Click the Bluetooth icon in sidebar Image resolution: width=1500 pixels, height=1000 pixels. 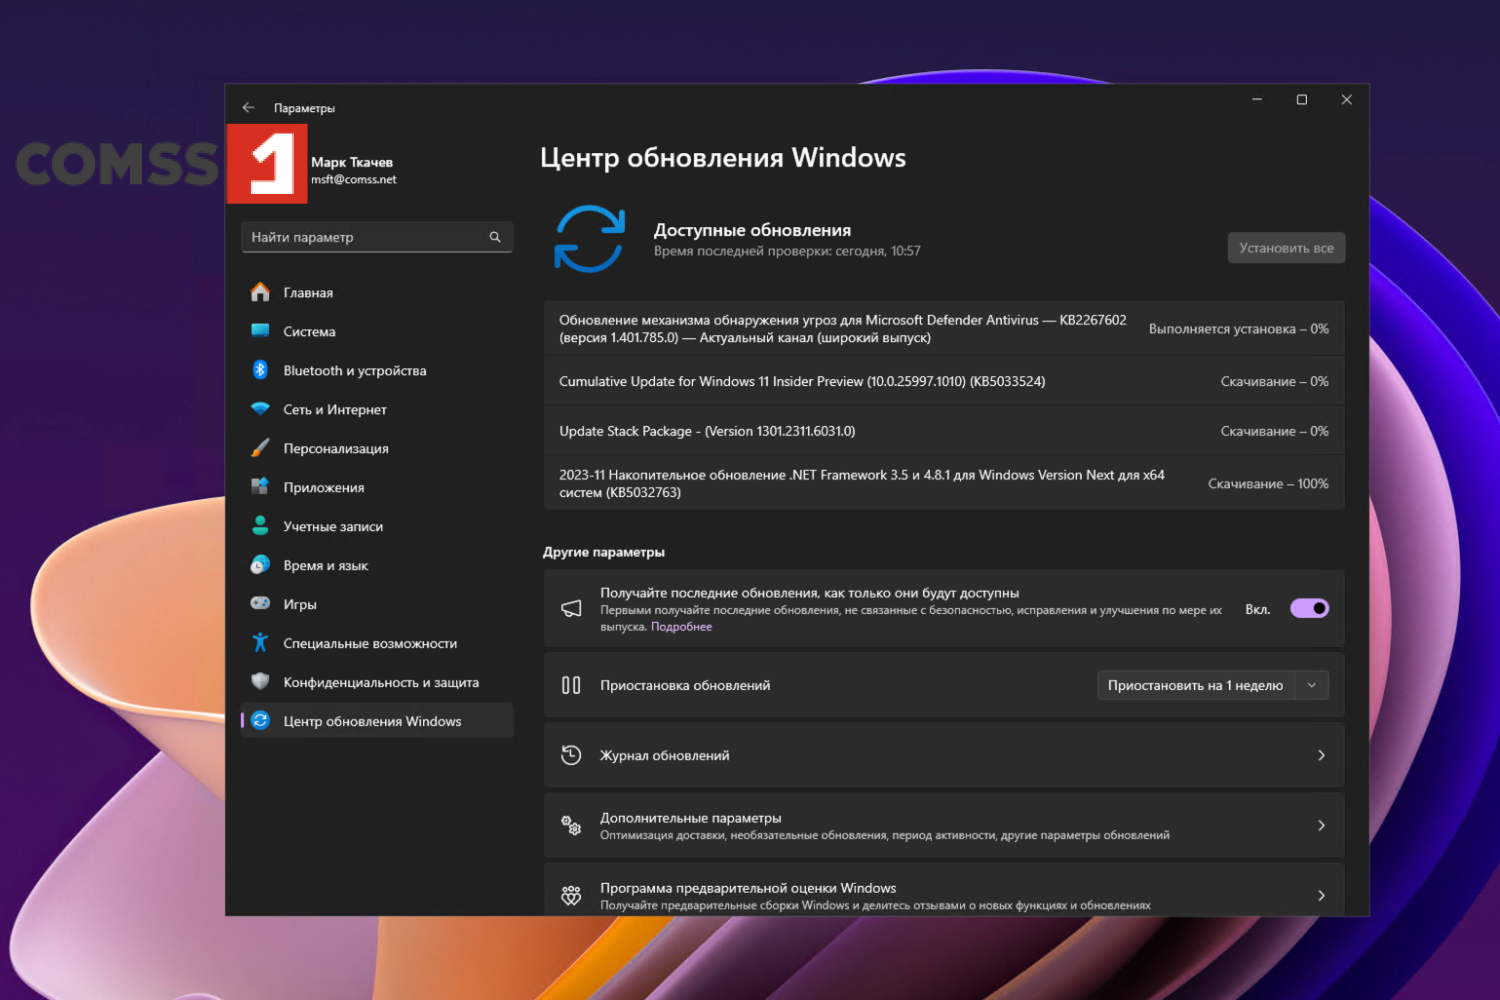point(260,370)
